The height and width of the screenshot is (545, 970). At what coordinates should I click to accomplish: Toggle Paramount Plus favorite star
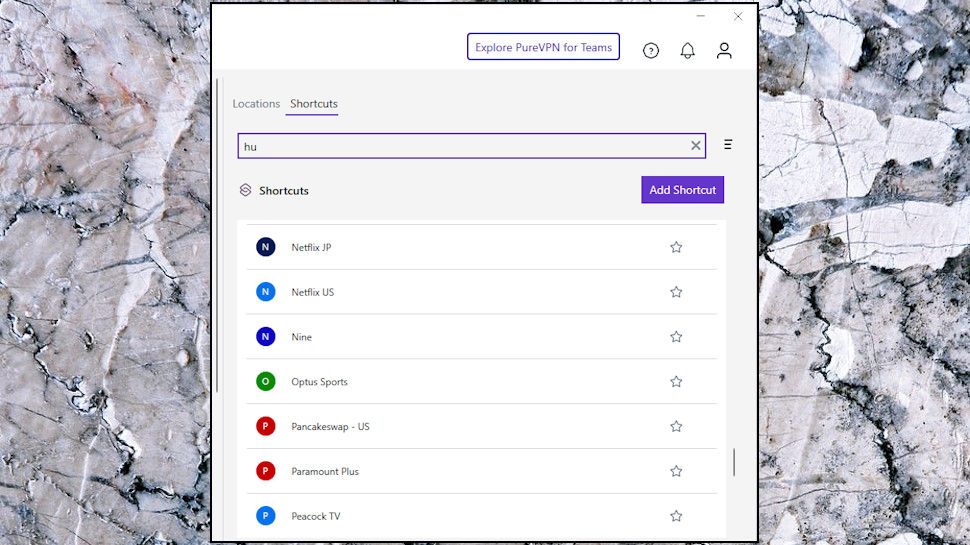coord(676,471)
